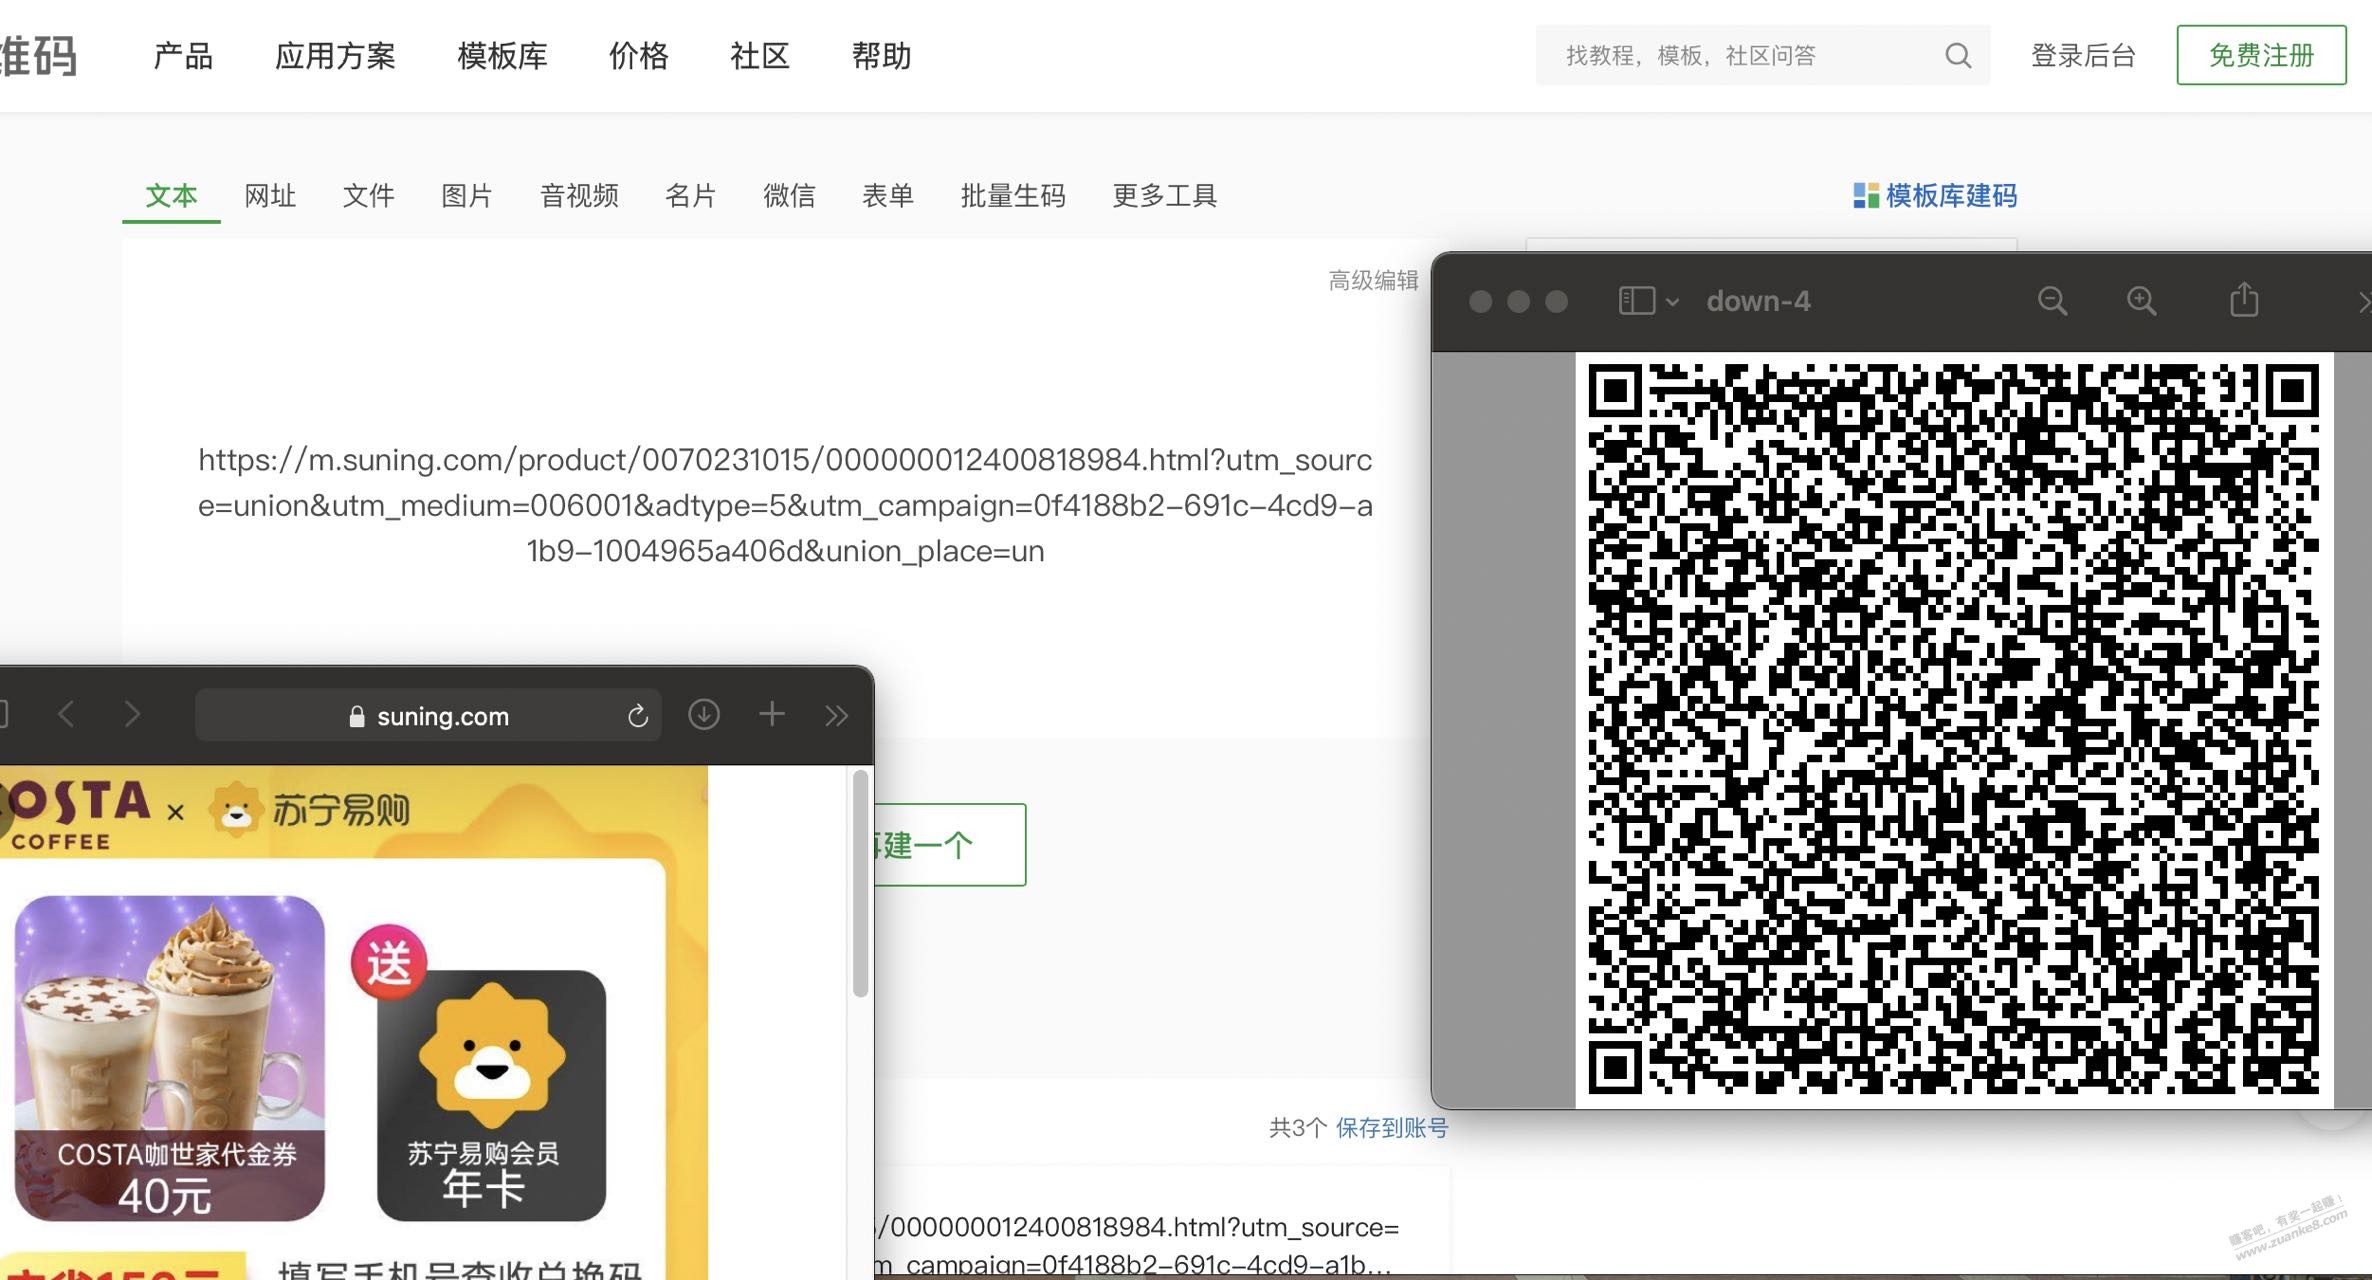Open the 帮助 menu item
This screenshot has height=1280, width=2372.
[x=881, y=56]
